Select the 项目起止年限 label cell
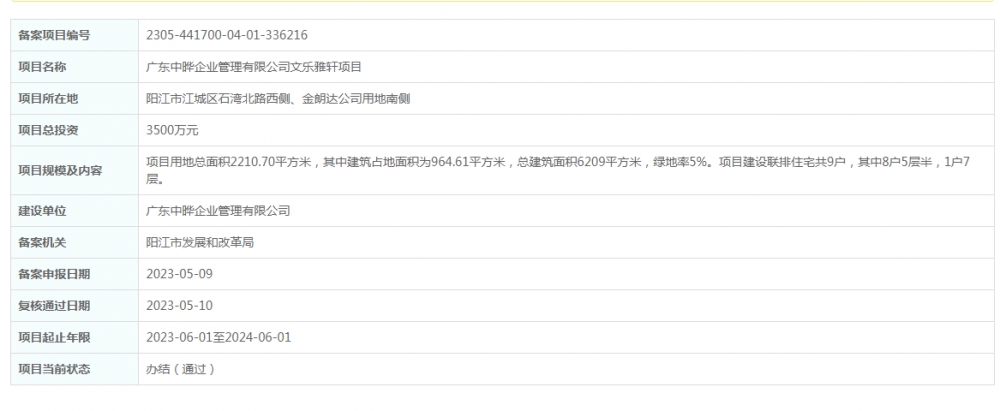This screenshot has width=1000, height=411. click(x=75, y=338)
